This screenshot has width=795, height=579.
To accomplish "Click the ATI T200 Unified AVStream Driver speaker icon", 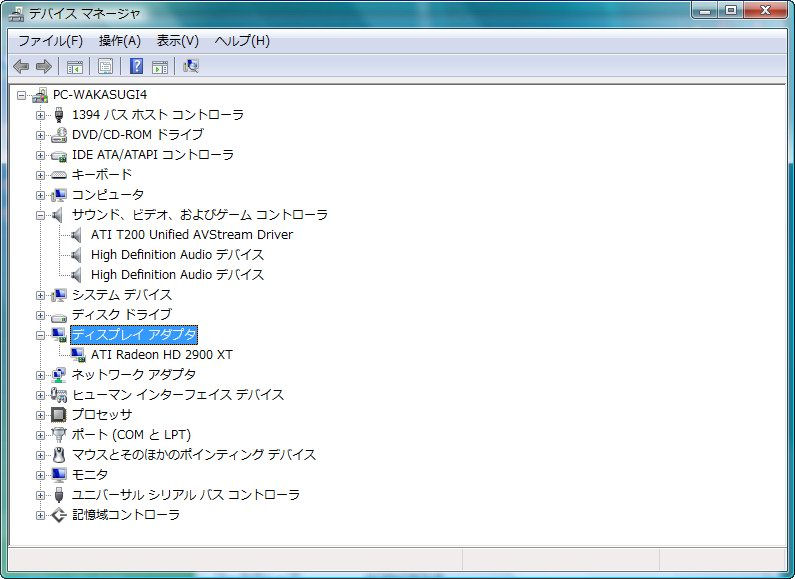I will pyautogui.click(x=78, y=235).
